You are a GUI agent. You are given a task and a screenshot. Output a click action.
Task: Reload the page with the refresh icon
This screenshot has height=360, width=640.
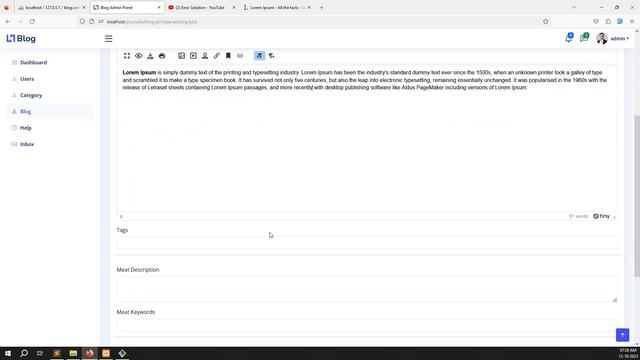pos(32,21)
